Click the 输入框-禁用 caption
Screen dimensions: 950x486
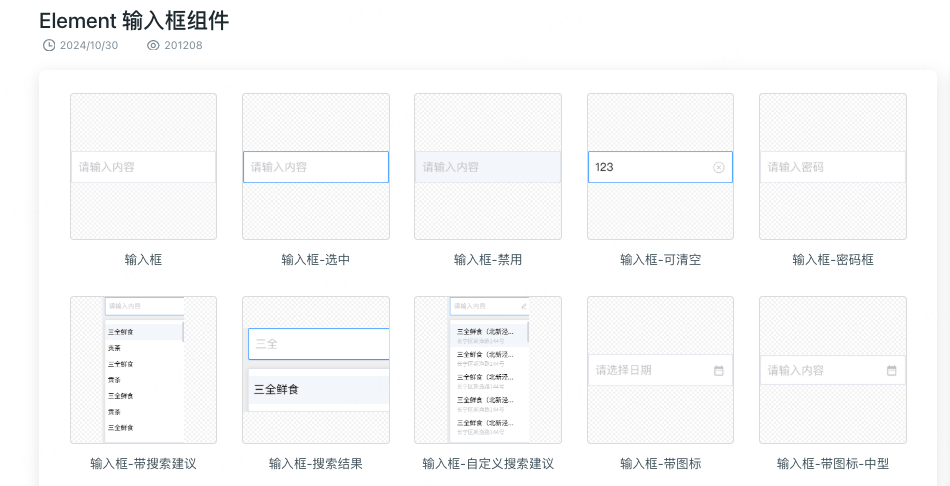pyautogui.click(x=488, y=260)
